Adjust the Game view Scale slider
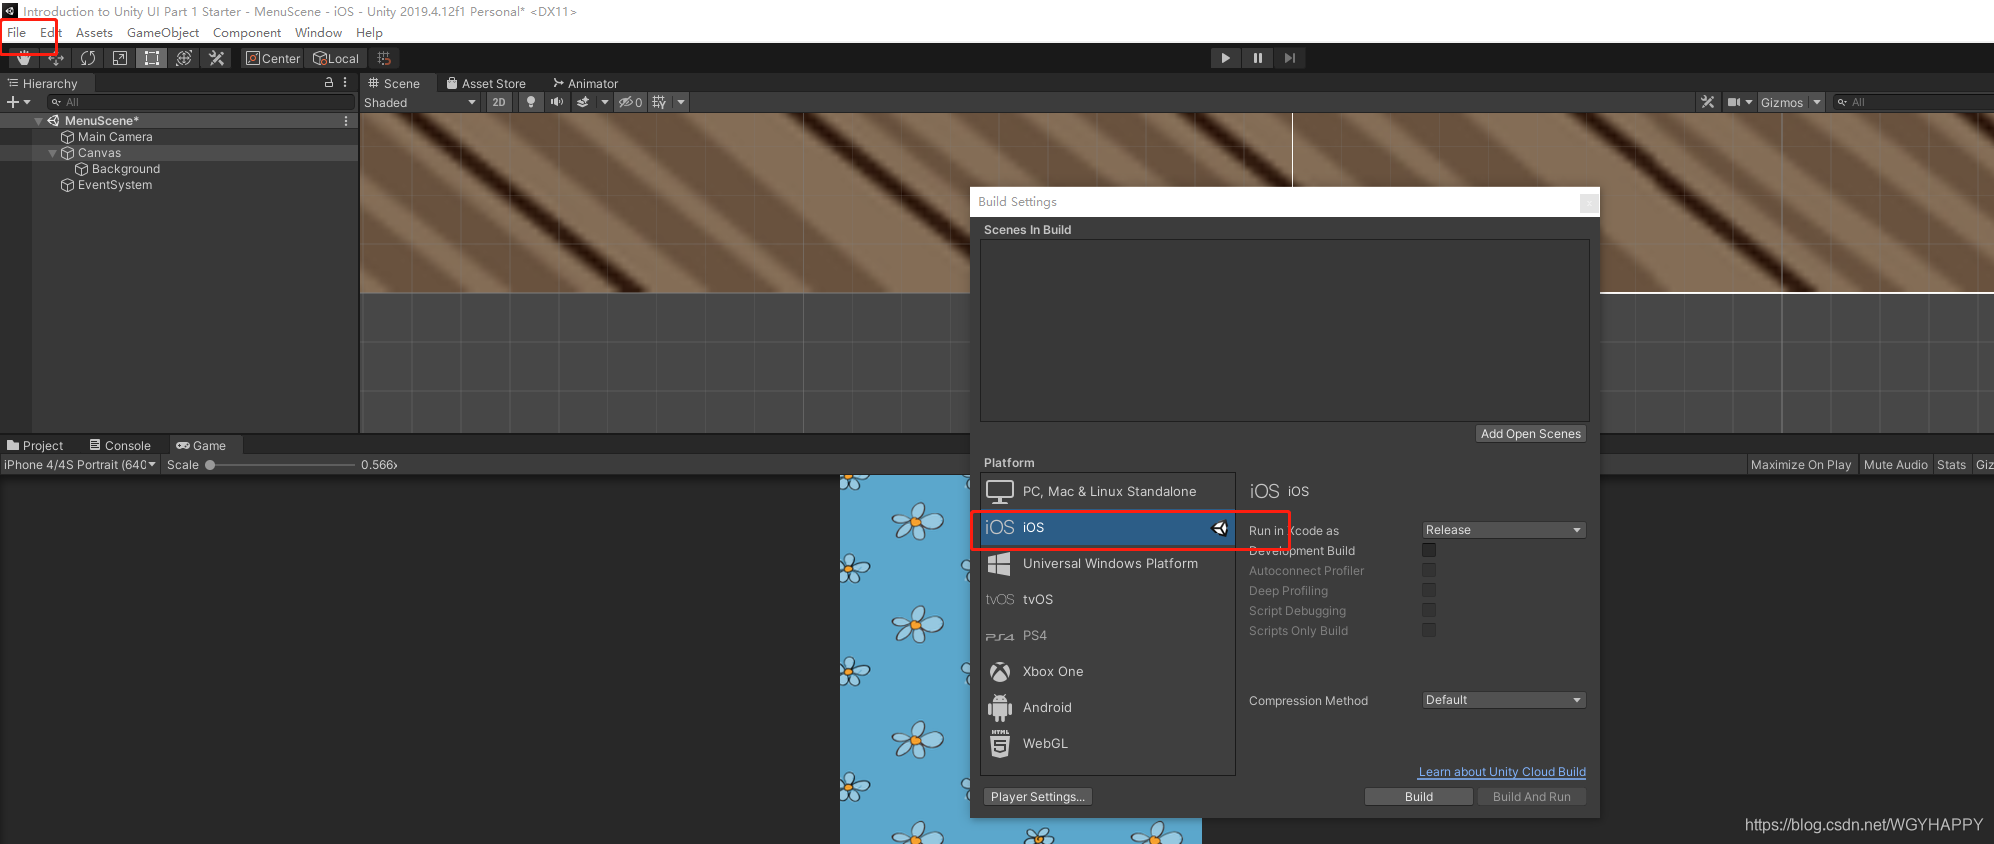 (282, 465)
